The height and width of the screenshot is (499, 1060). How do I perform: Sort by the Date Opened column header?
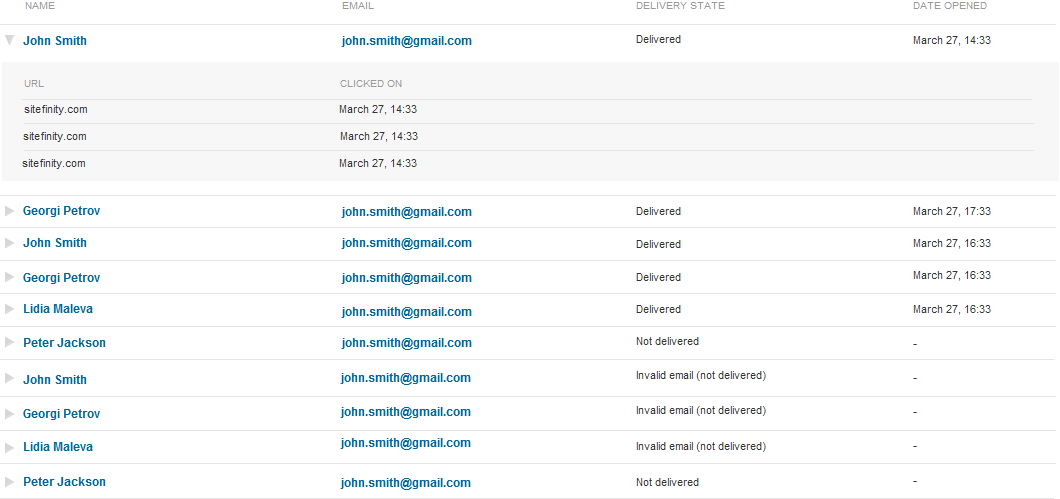(x=949, y=6)
